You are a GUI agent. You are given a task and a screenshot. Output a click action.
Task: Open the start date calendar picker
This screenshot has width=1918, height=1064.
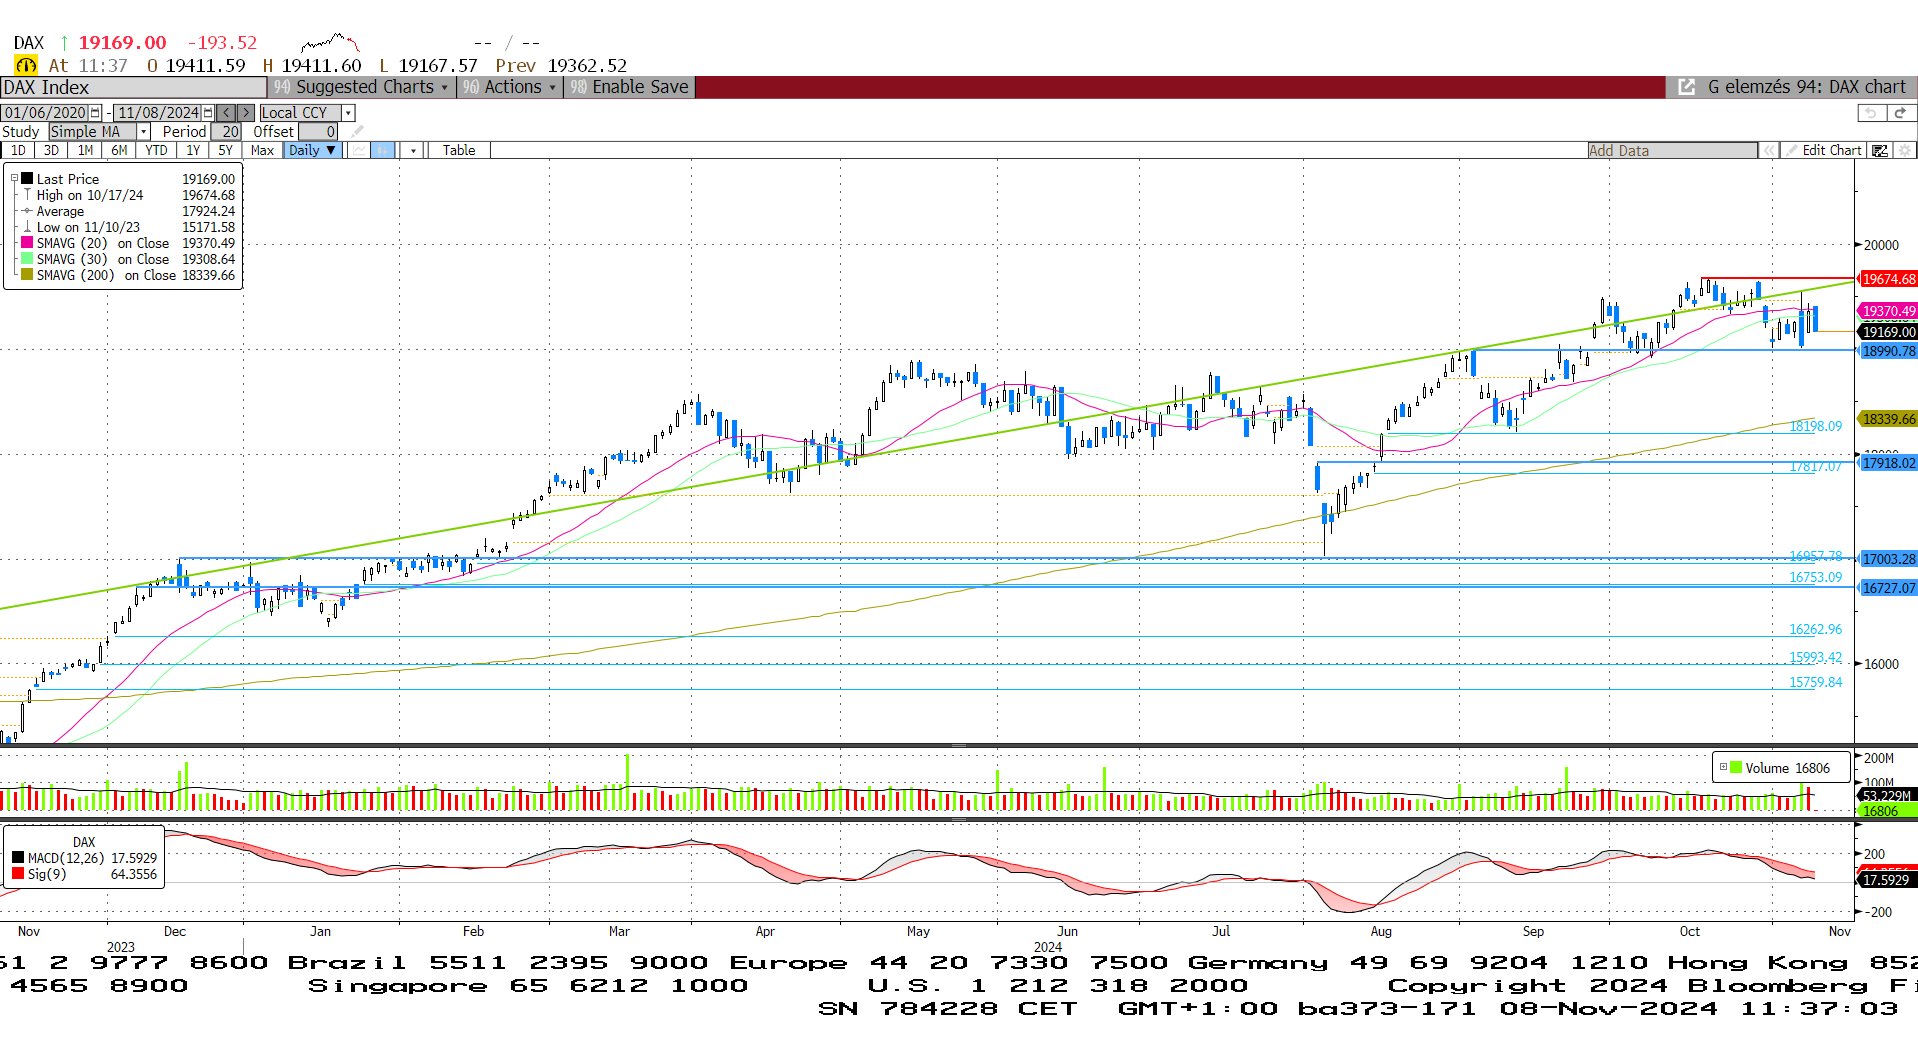(95, 113)
